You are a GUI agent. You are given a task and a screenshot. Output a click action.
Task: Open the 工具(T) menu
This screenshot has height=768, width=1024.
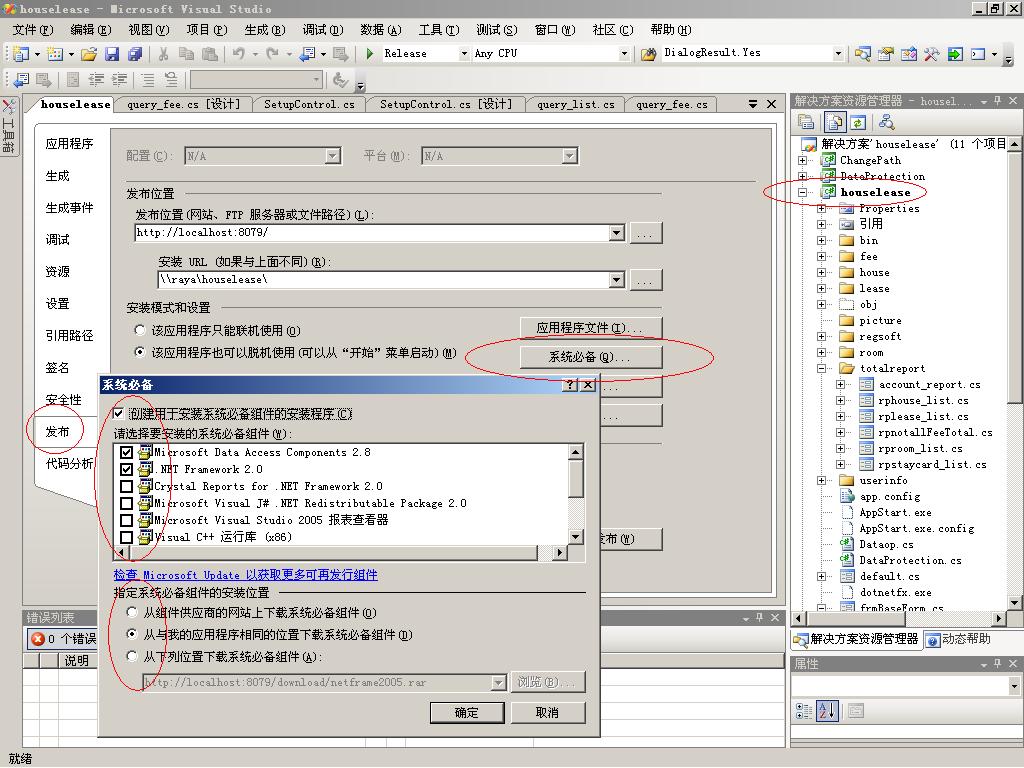[439, 30]
